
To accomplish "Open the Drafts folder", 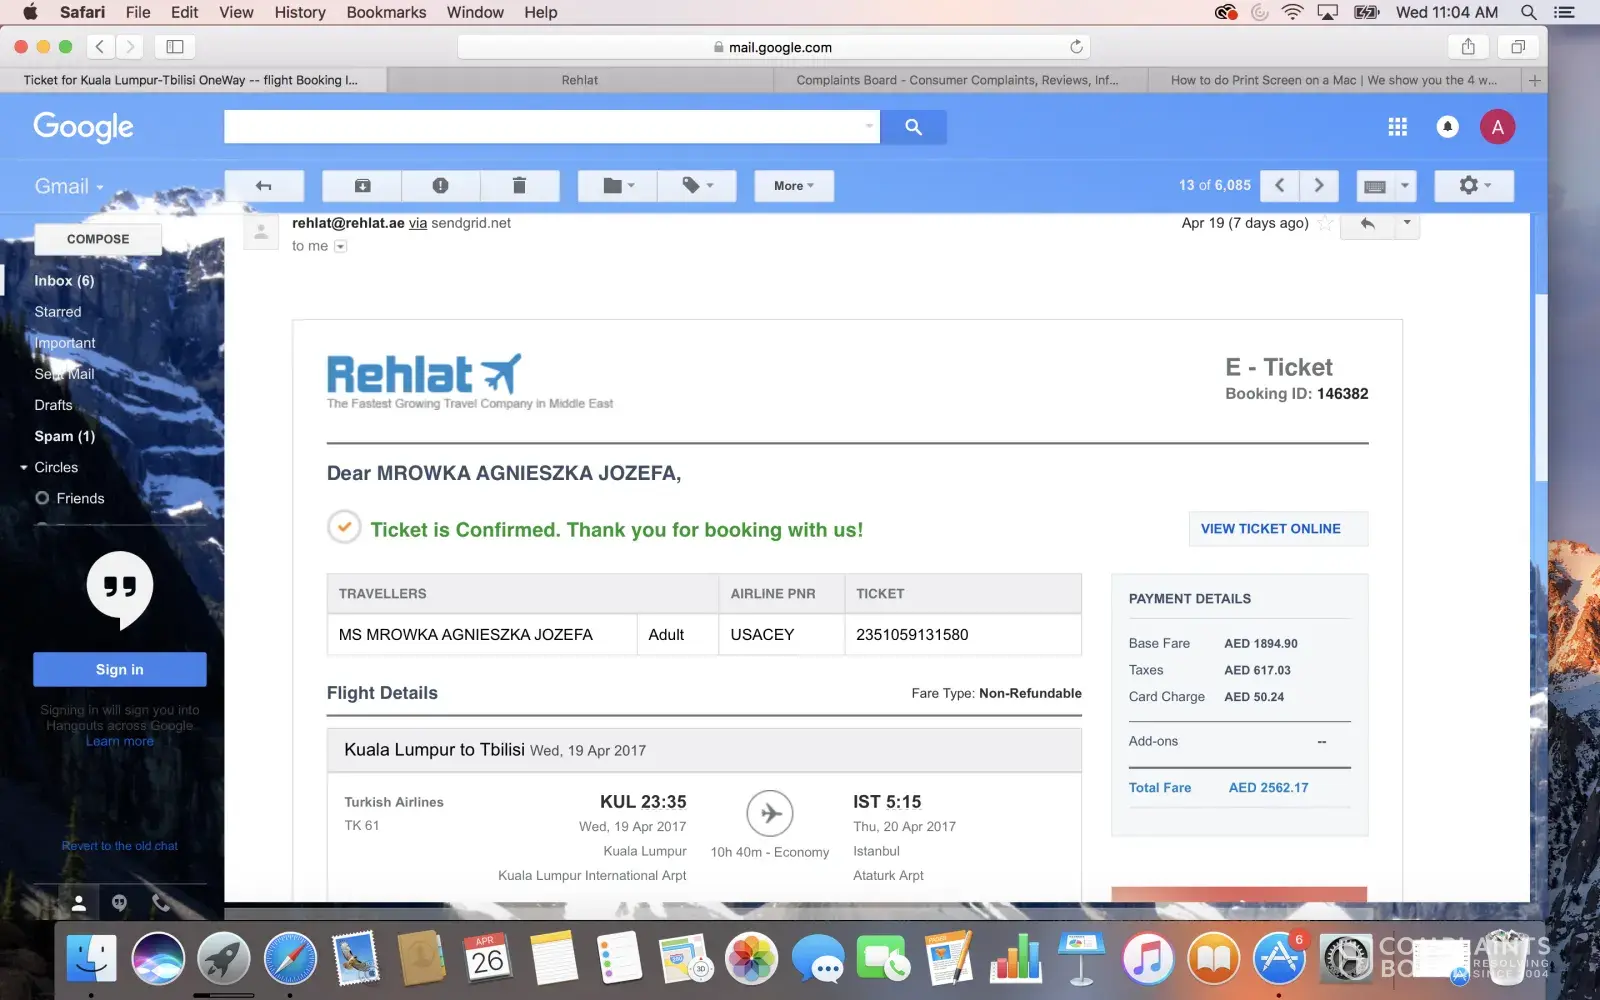I will 53,405.
